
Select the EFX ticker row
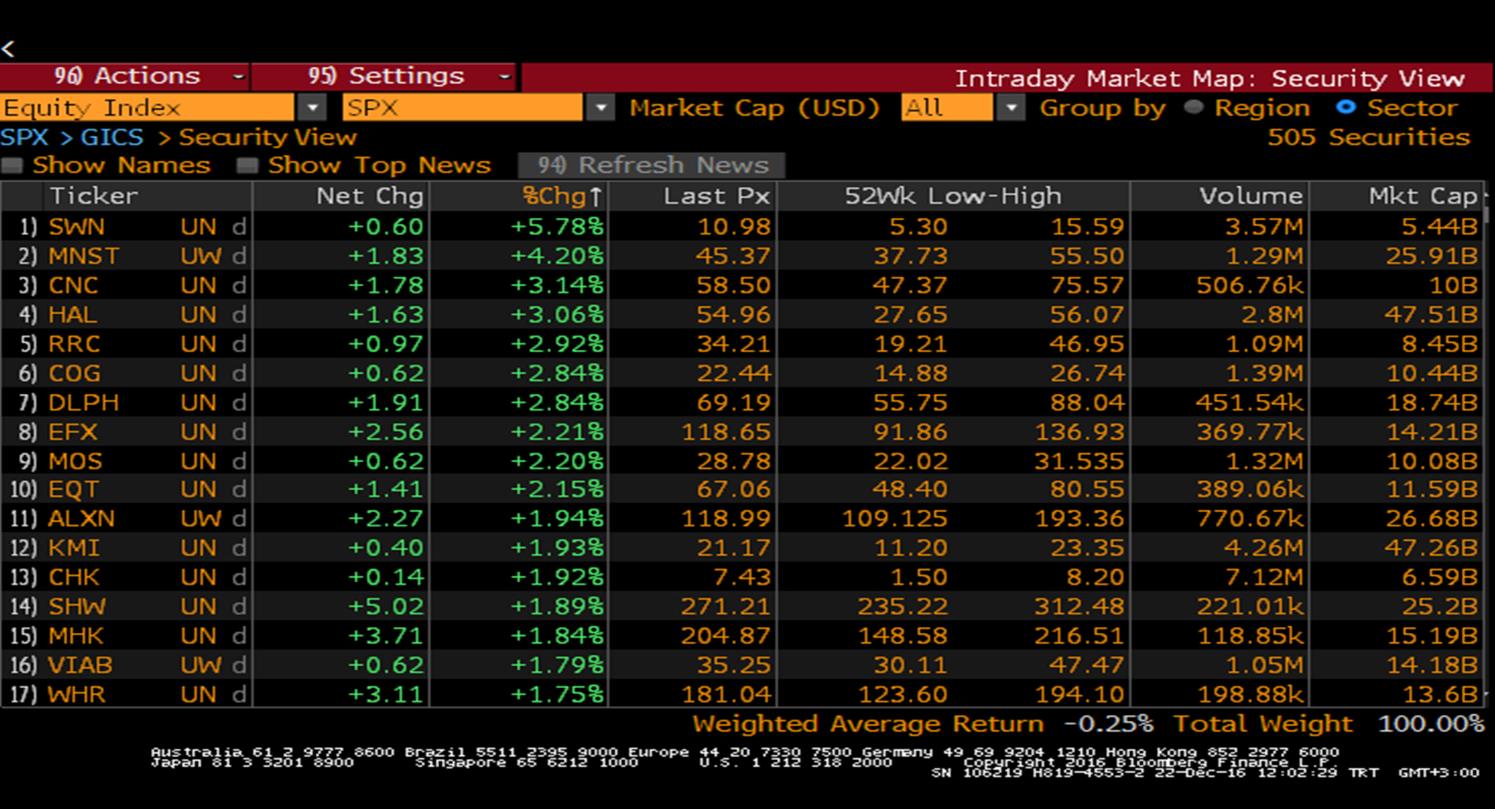click(741, 432)
